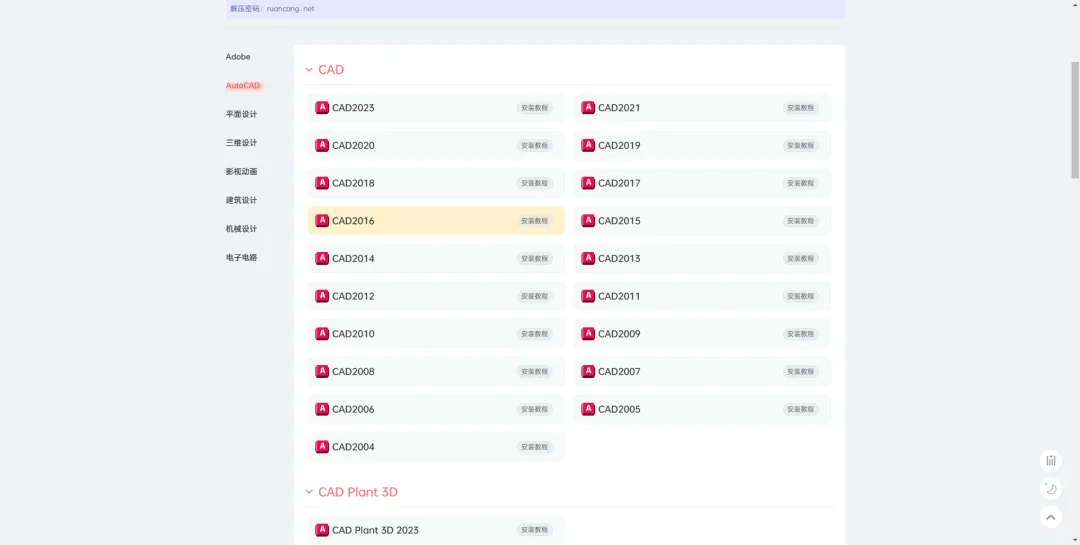Viewport: 1080px width, 545px height.
Task: Open 三维设计 category in sidebar
Action: click(x=241, y=143)
